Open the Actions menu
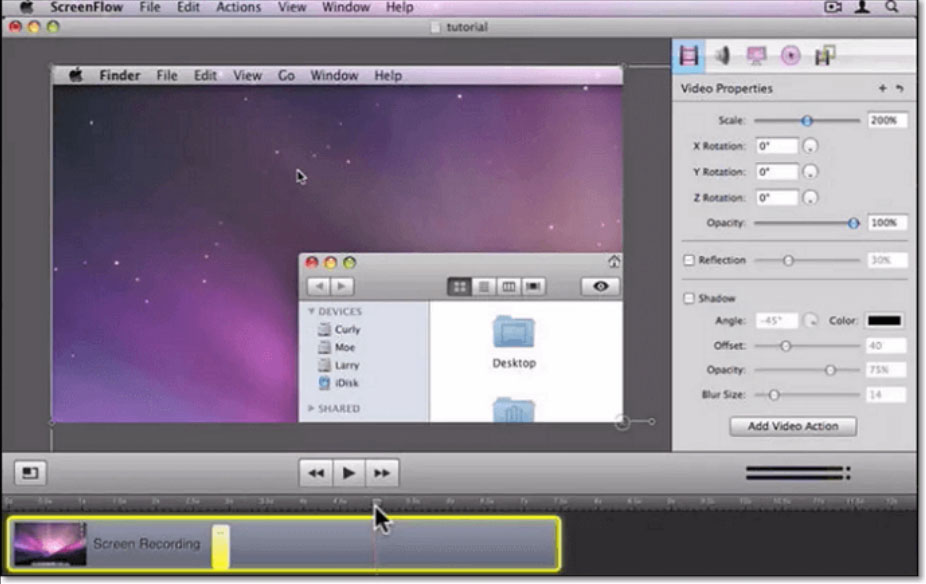 (x=238, y=7)
